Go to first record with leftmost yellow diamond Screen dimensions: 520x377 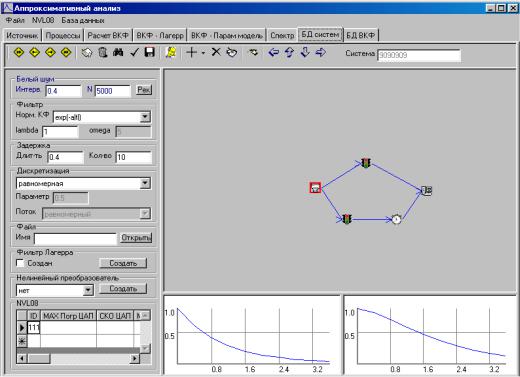pyautogui.click(x=19, y=52)
